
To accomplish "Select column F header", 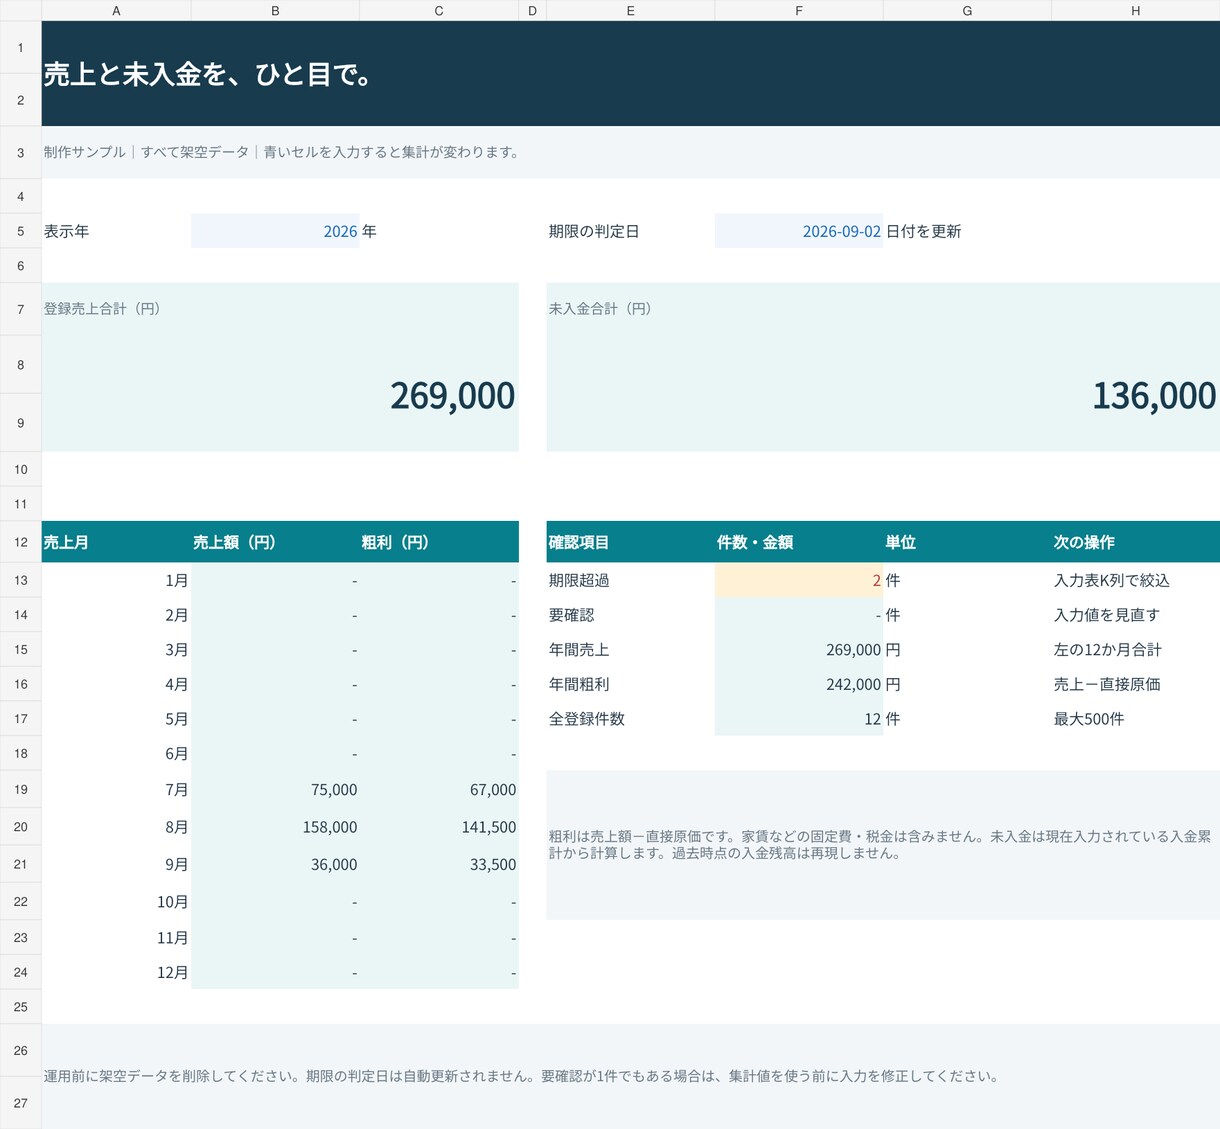I will pyautogui.click(x=799, y=11).
